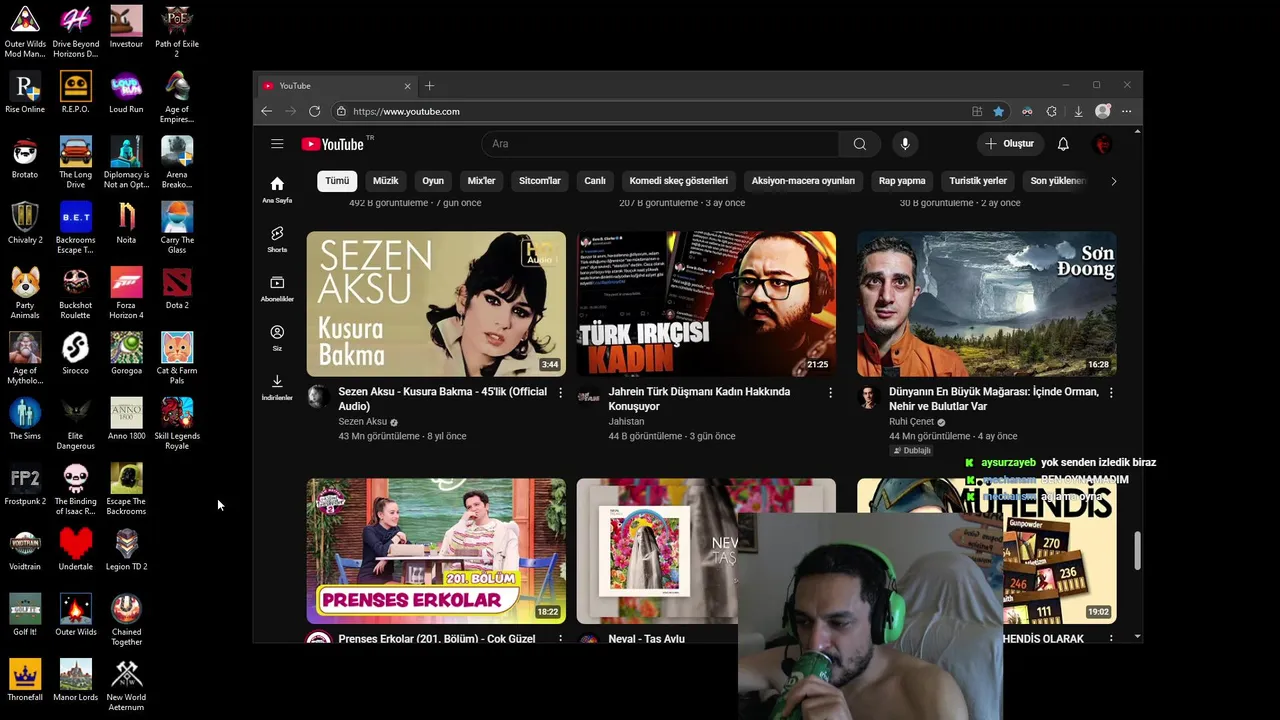Open Sezen Aksu Kusura Bakma video title
1280x720 pixels.
442,399
